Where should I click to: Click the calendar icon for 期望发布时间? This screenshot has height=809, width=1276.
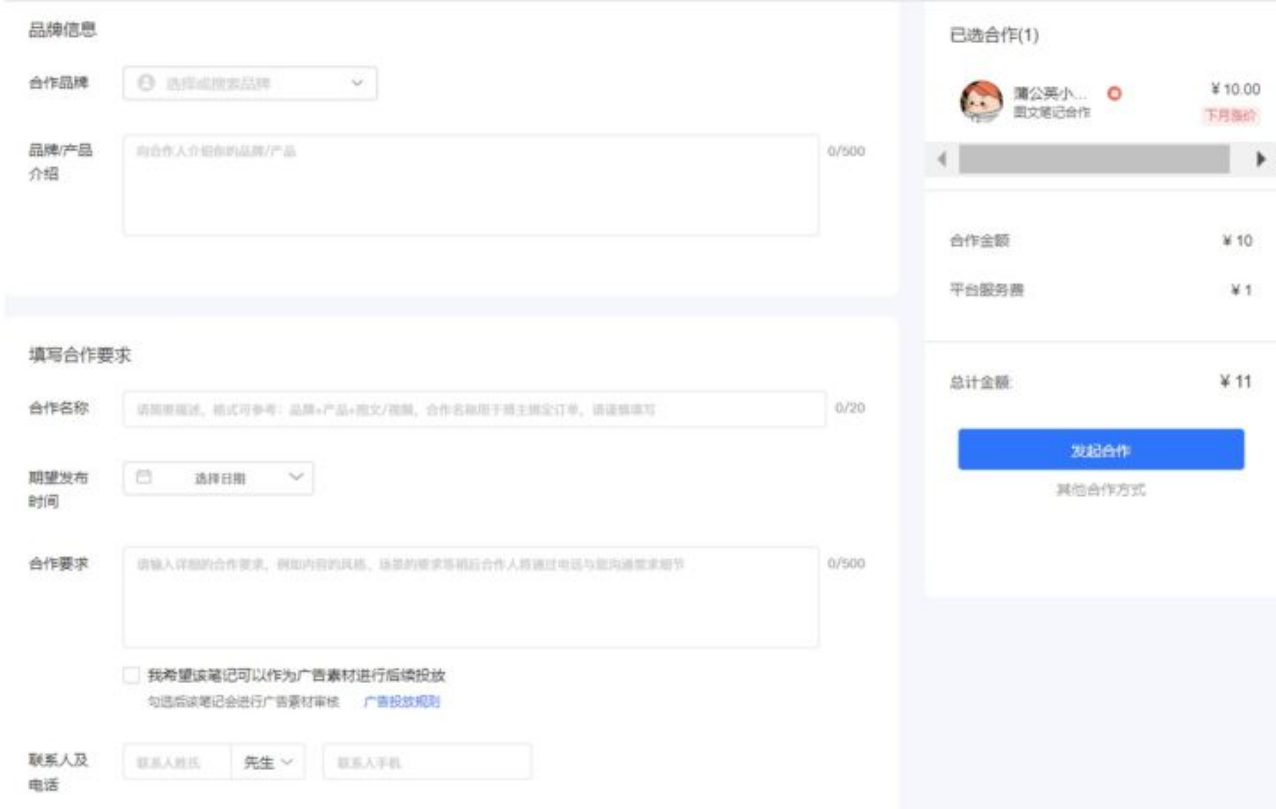click(x=143, y=478)
